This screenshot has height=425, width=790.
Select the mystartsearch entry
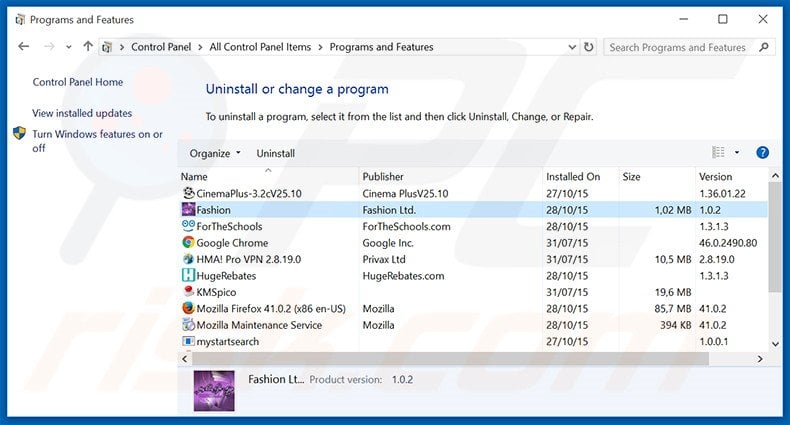pos(228,341)
